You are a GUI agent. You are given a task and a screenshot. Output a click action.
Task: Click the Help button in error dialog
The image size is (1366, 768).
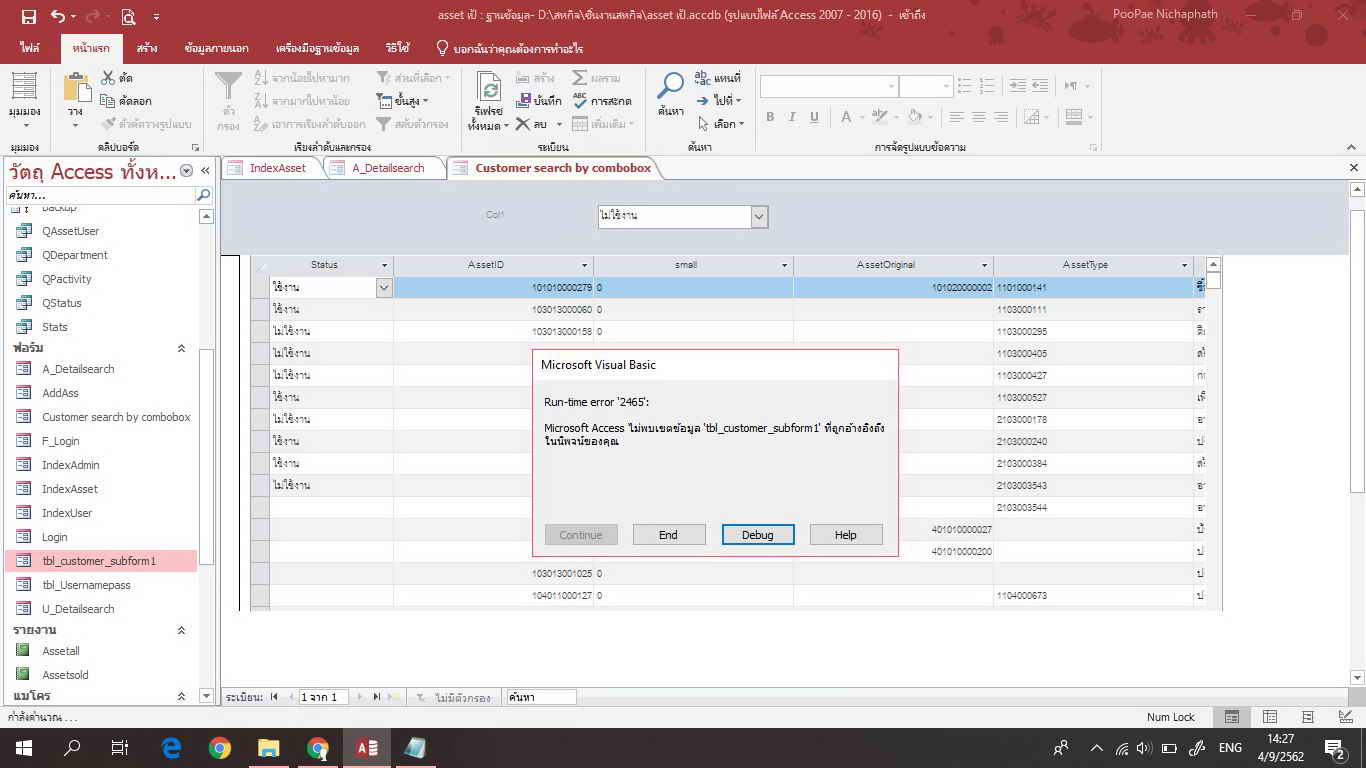point(846,535)
